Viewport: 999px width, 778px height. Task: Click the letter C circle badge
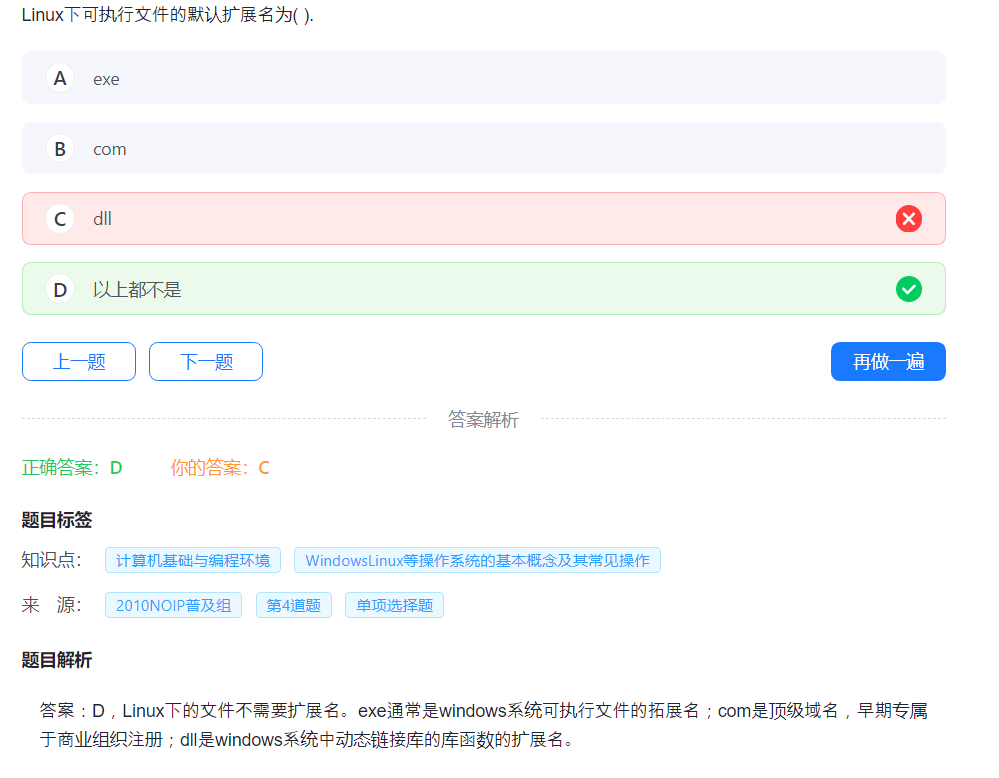pos(60,219)
